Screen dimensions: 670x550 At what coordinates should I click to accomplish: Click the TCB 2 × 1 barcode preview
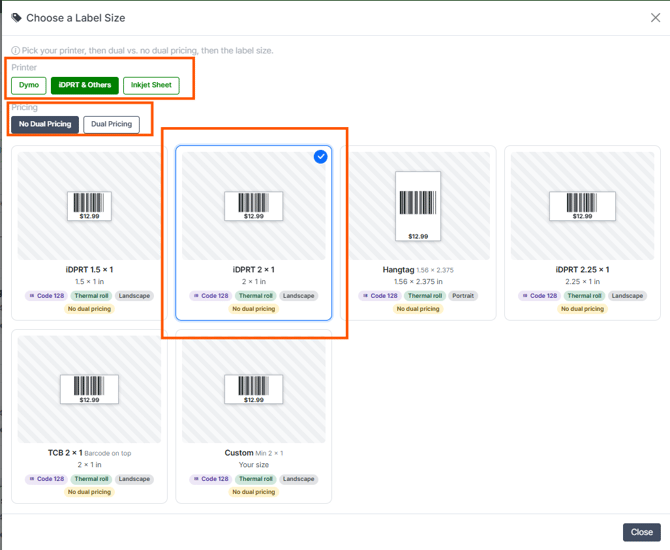(89, 389)
